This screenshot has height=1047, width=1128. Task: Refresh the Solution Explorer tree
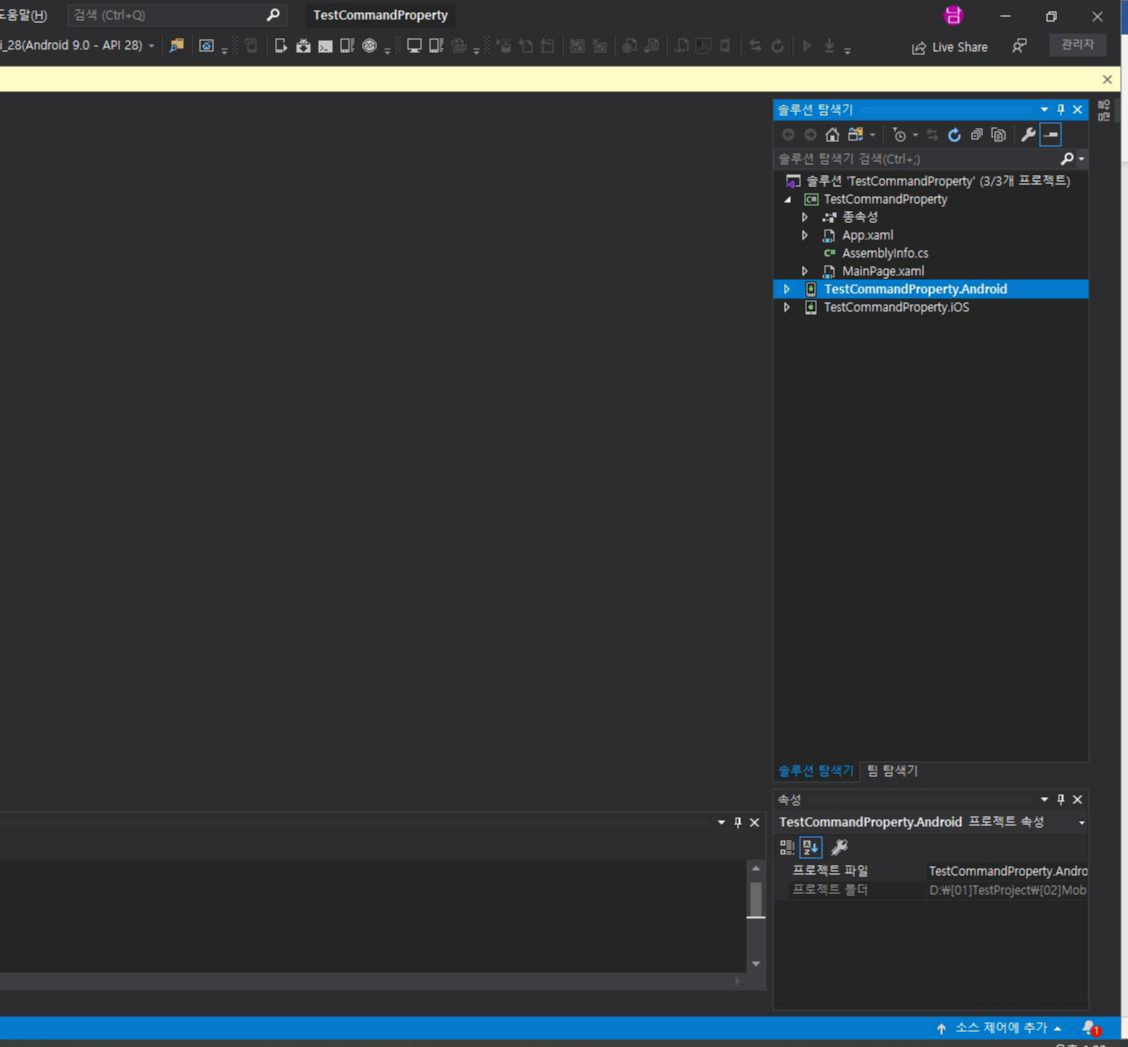pyautogui.click(x=954, y=135)
